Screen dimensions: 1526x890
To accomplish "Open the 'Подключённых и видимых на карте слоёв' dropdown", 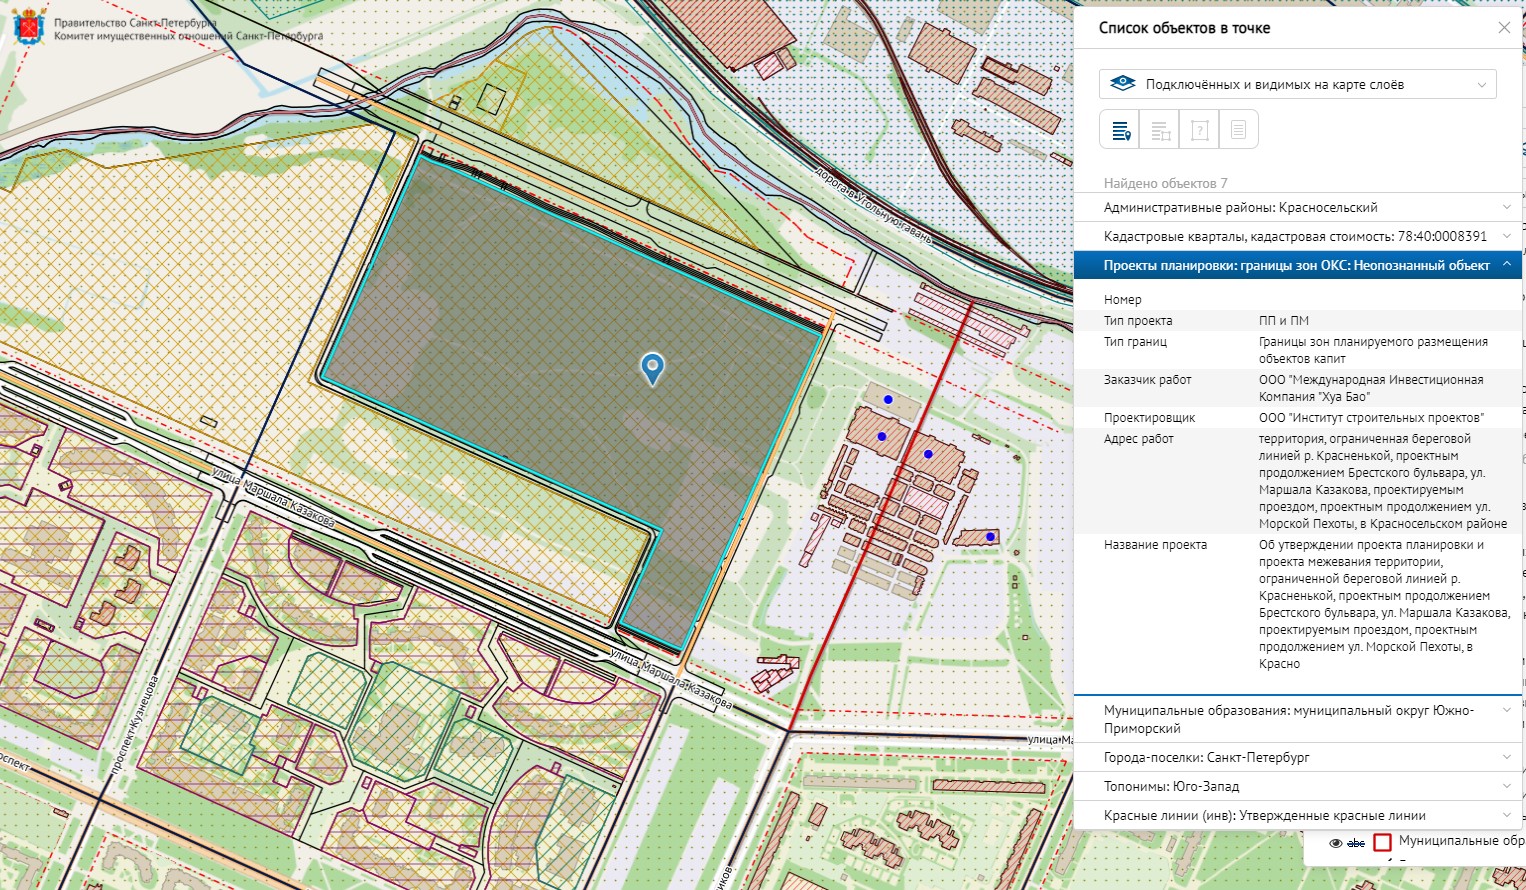I will (x=1297, y=84).
